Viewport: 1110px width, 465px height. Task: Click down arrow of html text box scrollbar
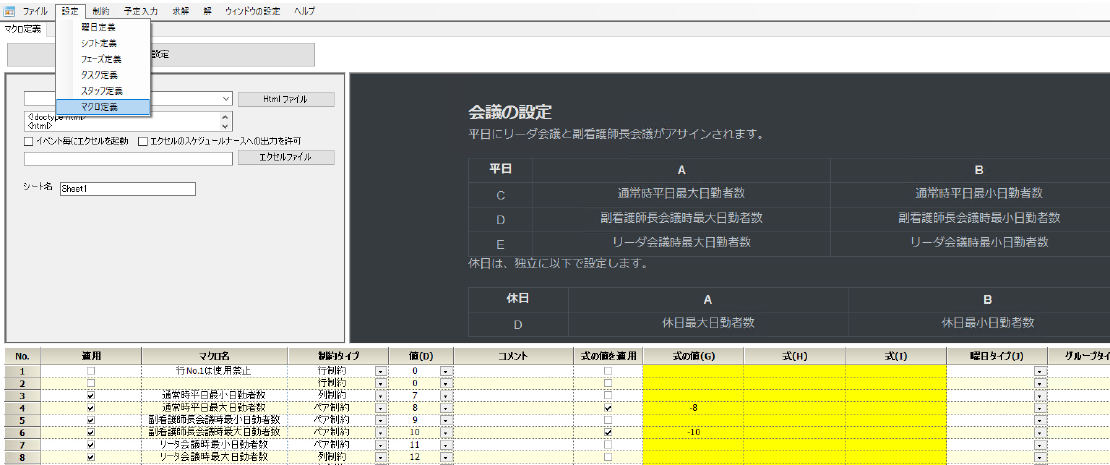(226, 125)
